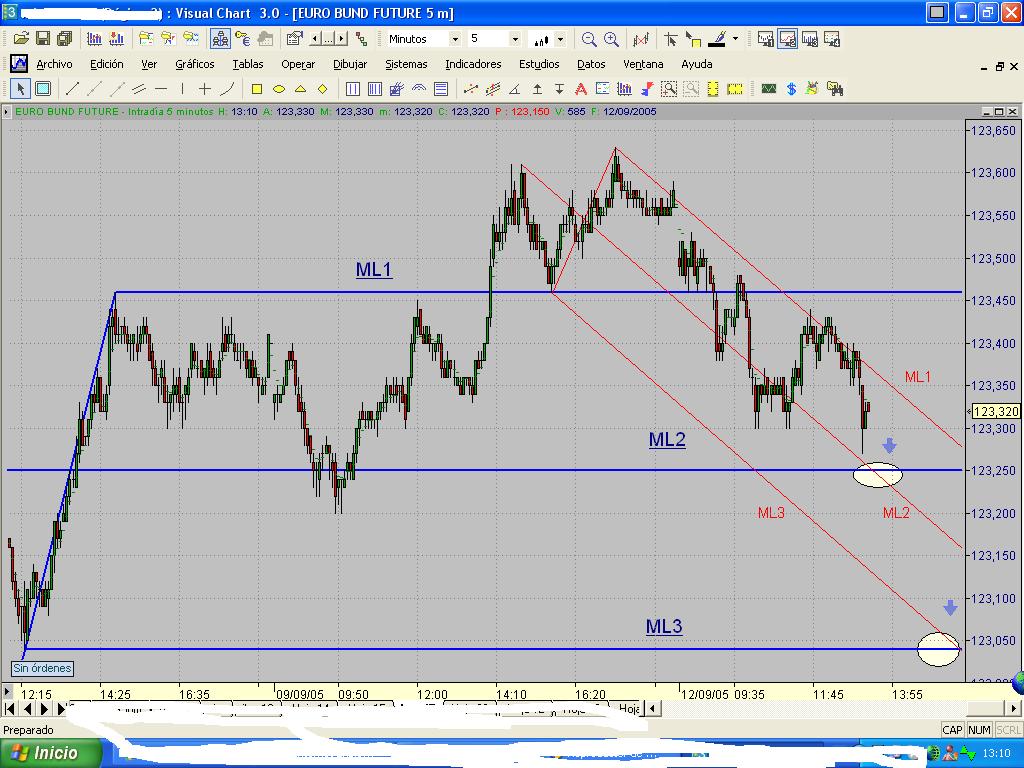Click the horizontal retracement lines tool

click(x=441, y=88)
